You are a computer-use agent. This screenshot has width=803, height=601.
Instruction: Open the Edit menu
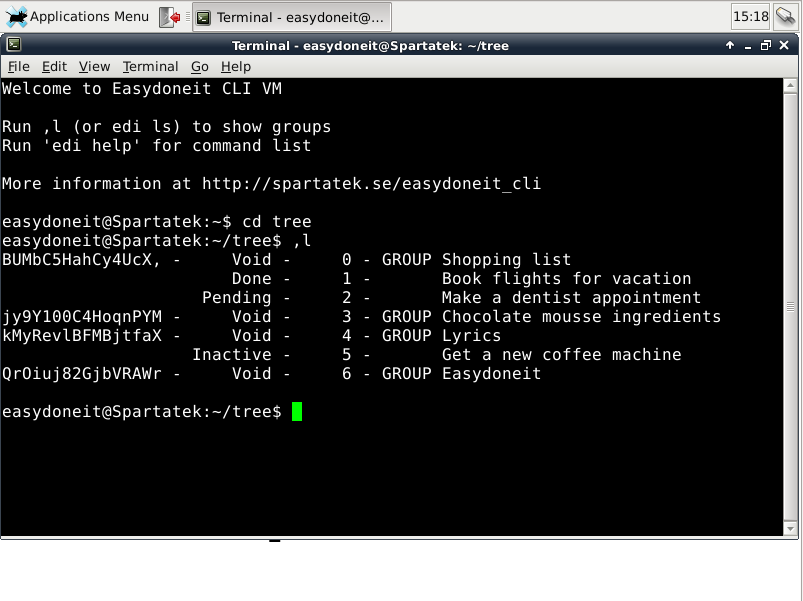click(x=54, y=67)
